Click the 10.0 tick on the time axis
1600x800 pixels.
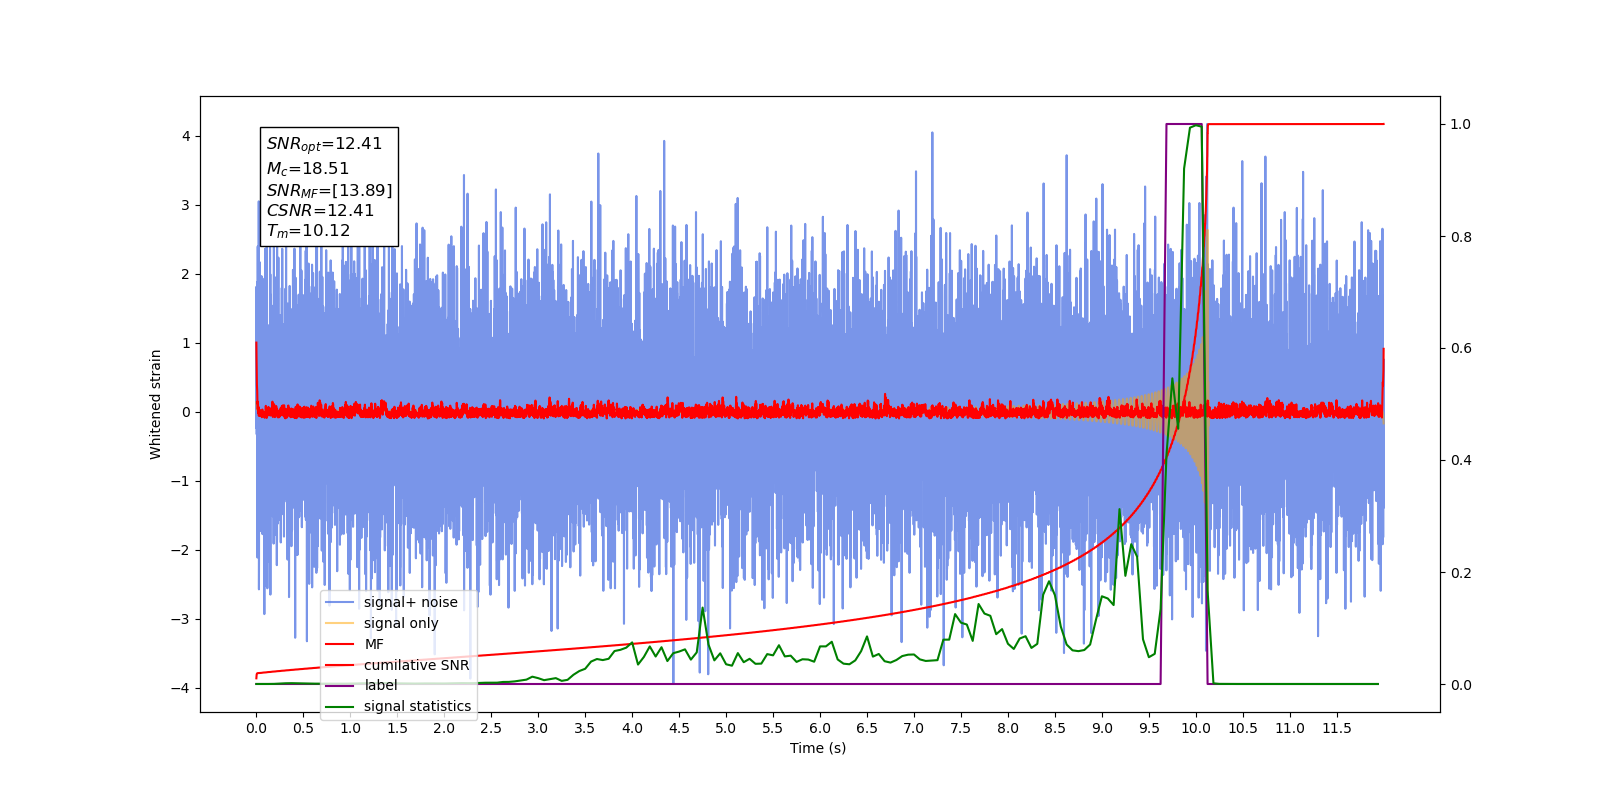(1196, 728)
